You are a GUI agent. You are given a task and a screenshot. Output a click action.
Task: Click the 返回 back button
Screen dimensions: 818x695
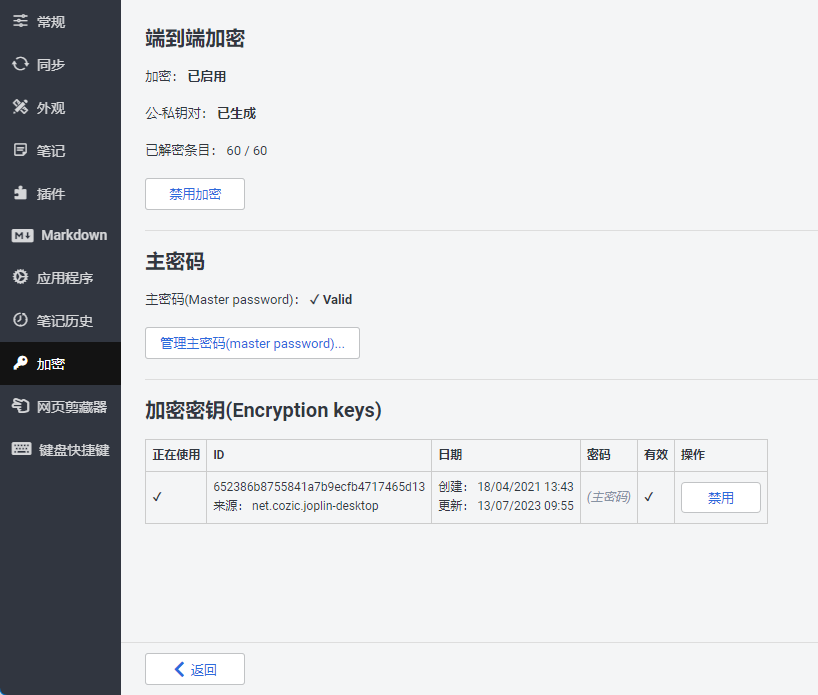(x=195, y=669)
